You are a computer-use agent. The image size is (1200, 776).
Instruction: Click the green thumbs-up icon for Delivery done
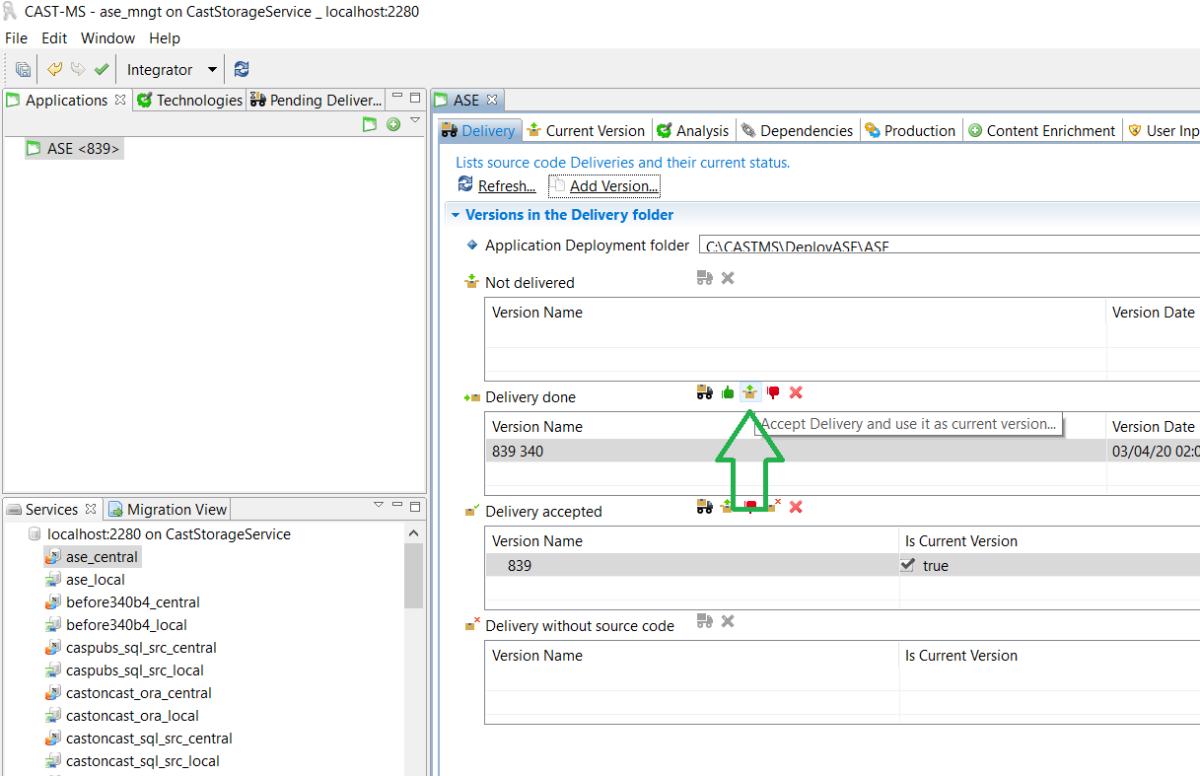point(728,393)
